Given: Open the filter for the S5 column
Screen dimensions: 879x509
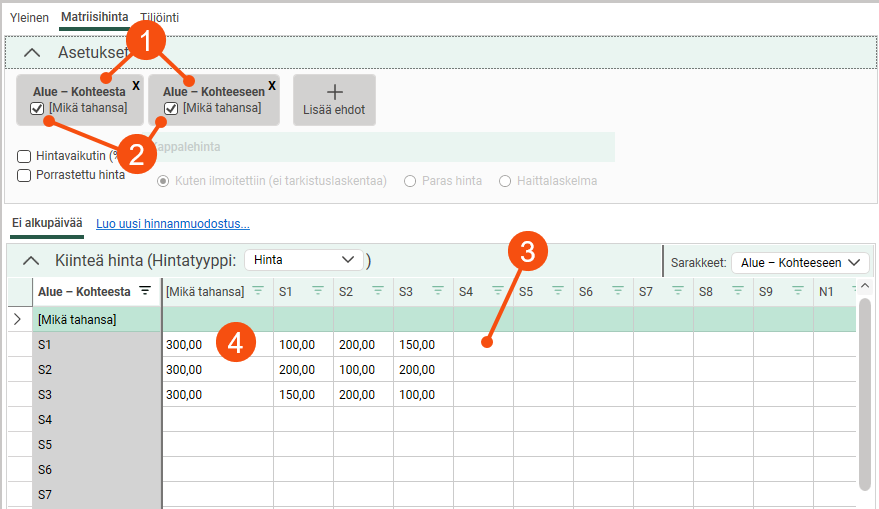Looking at the screenshot, I should [x=558, y=291].
